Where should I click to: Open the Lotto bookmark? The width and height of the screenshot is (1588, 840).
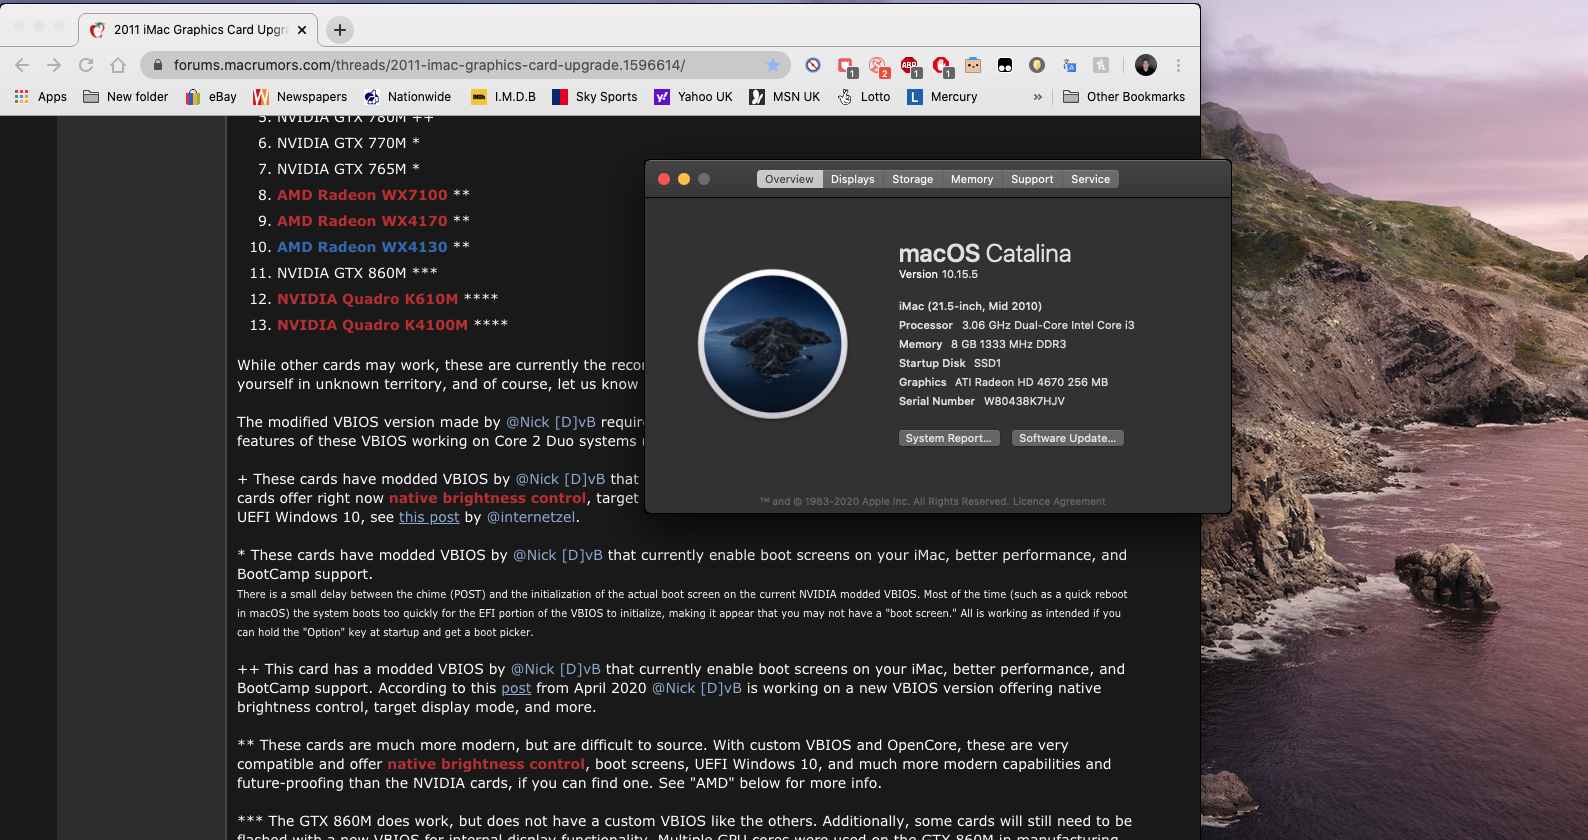pos(864,97)
